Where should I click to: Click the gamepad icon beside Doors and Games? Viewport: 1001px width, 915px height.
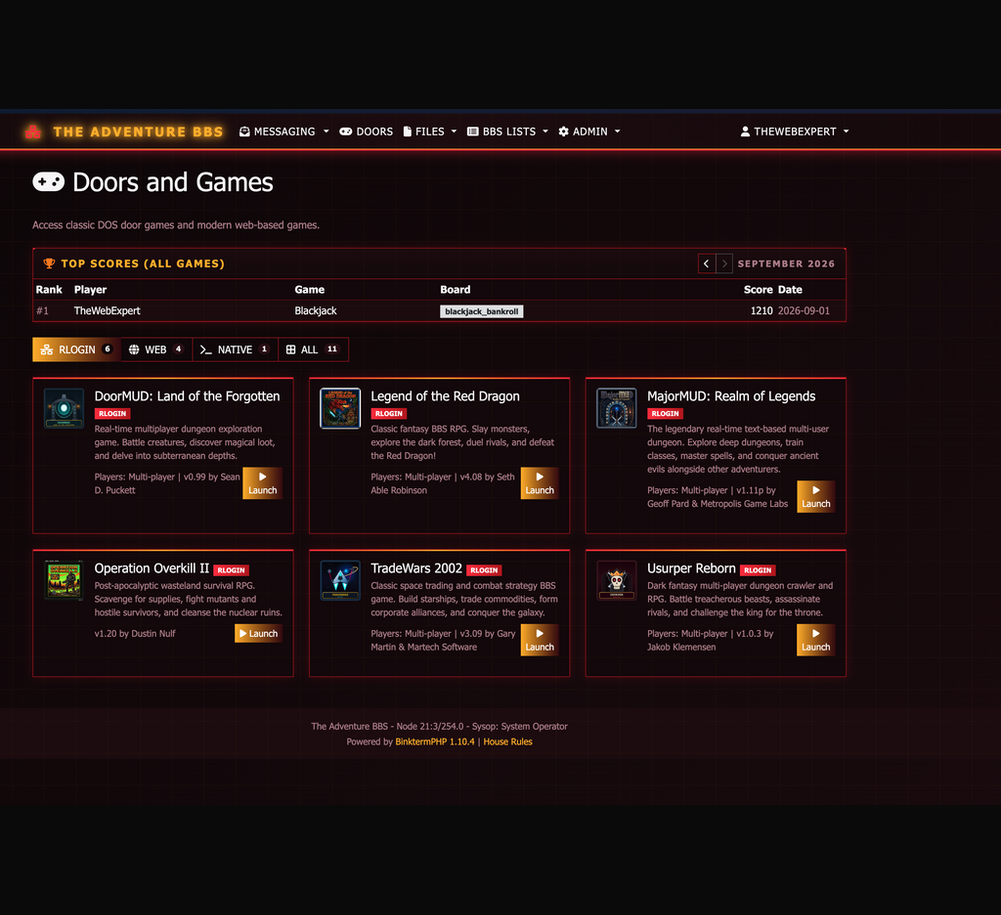[49, 182]
